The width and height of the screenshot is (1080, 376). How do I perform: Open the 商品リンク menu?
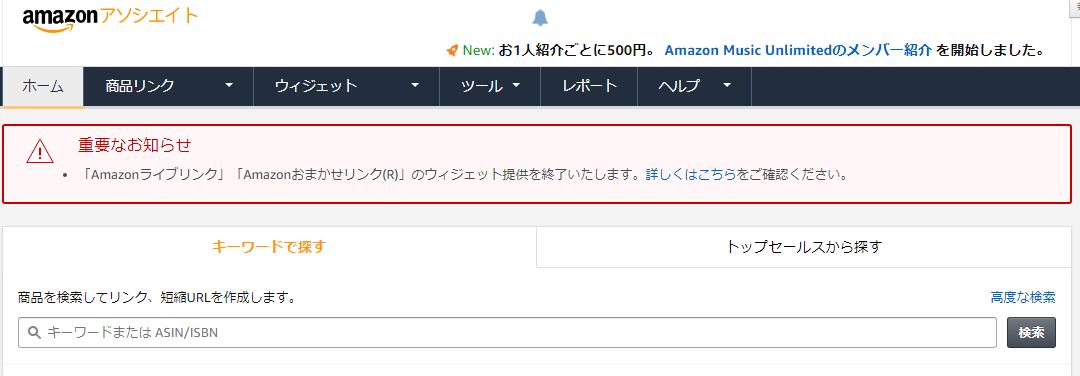[x=169, y=87]
